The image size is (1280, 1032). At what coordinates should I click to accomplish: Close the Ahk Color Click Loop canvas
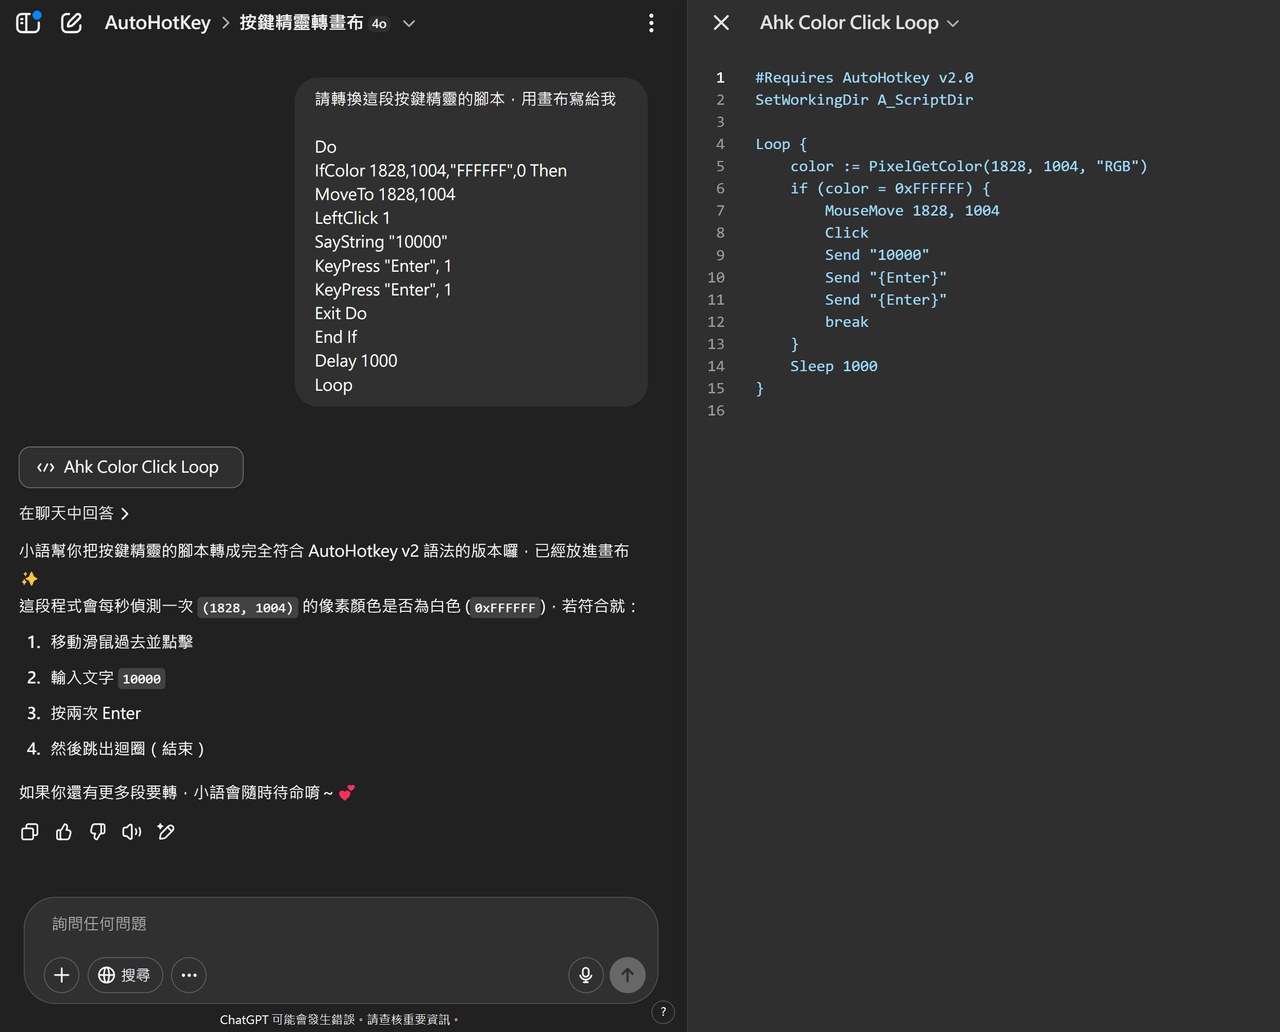pos(721,22)
